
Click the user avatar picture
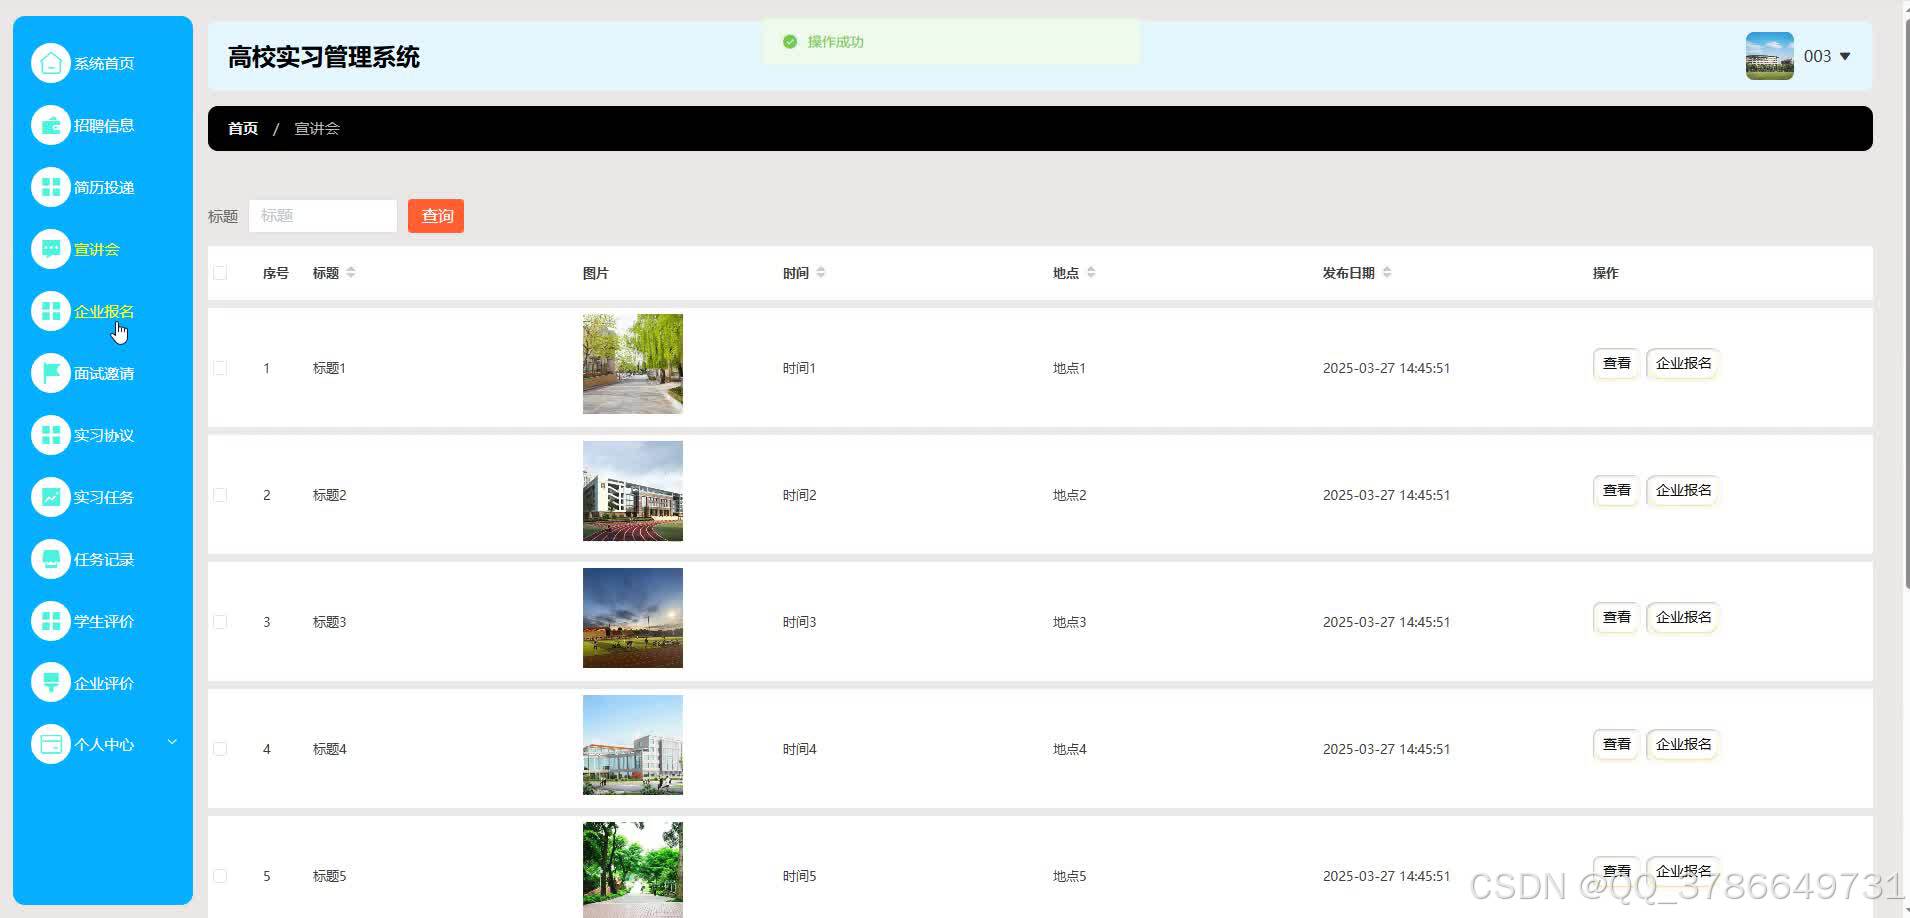click(x=1769, y=56)
